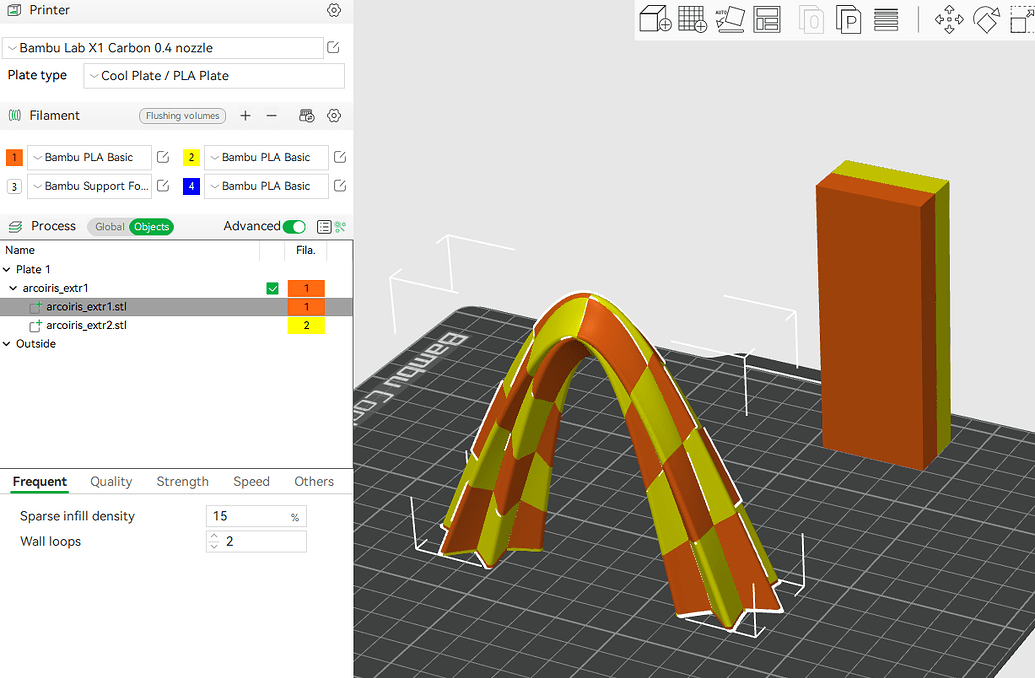
Task: Click Fila. column header
Action: tap(306, 250)
